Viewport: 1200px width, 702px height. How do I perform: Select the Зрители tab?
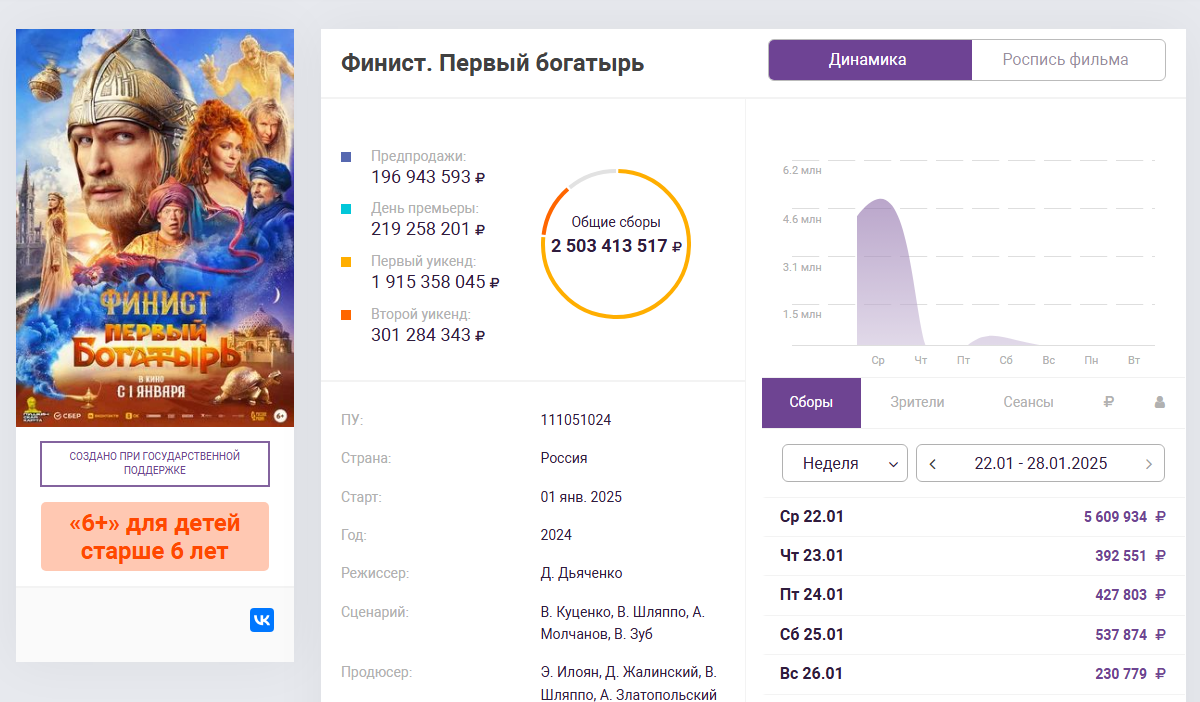917,402
